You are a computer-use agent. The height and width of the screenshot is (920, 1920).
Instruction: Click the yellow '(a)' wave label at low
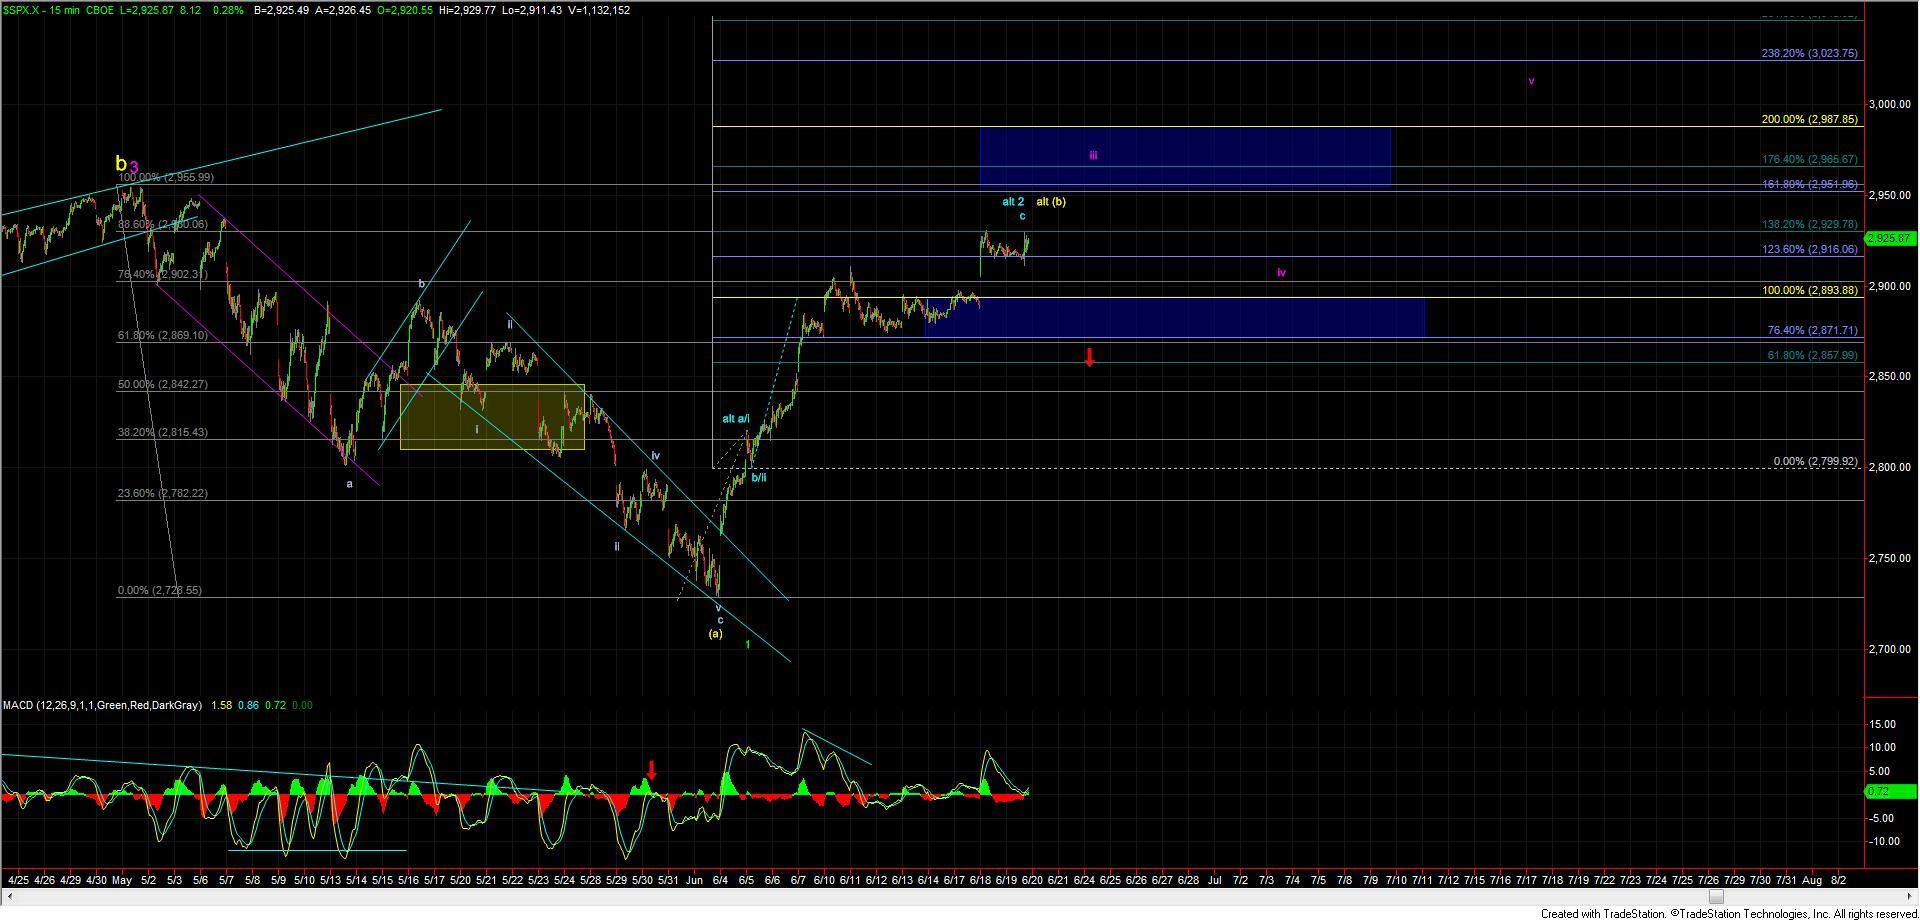(715, 634)
